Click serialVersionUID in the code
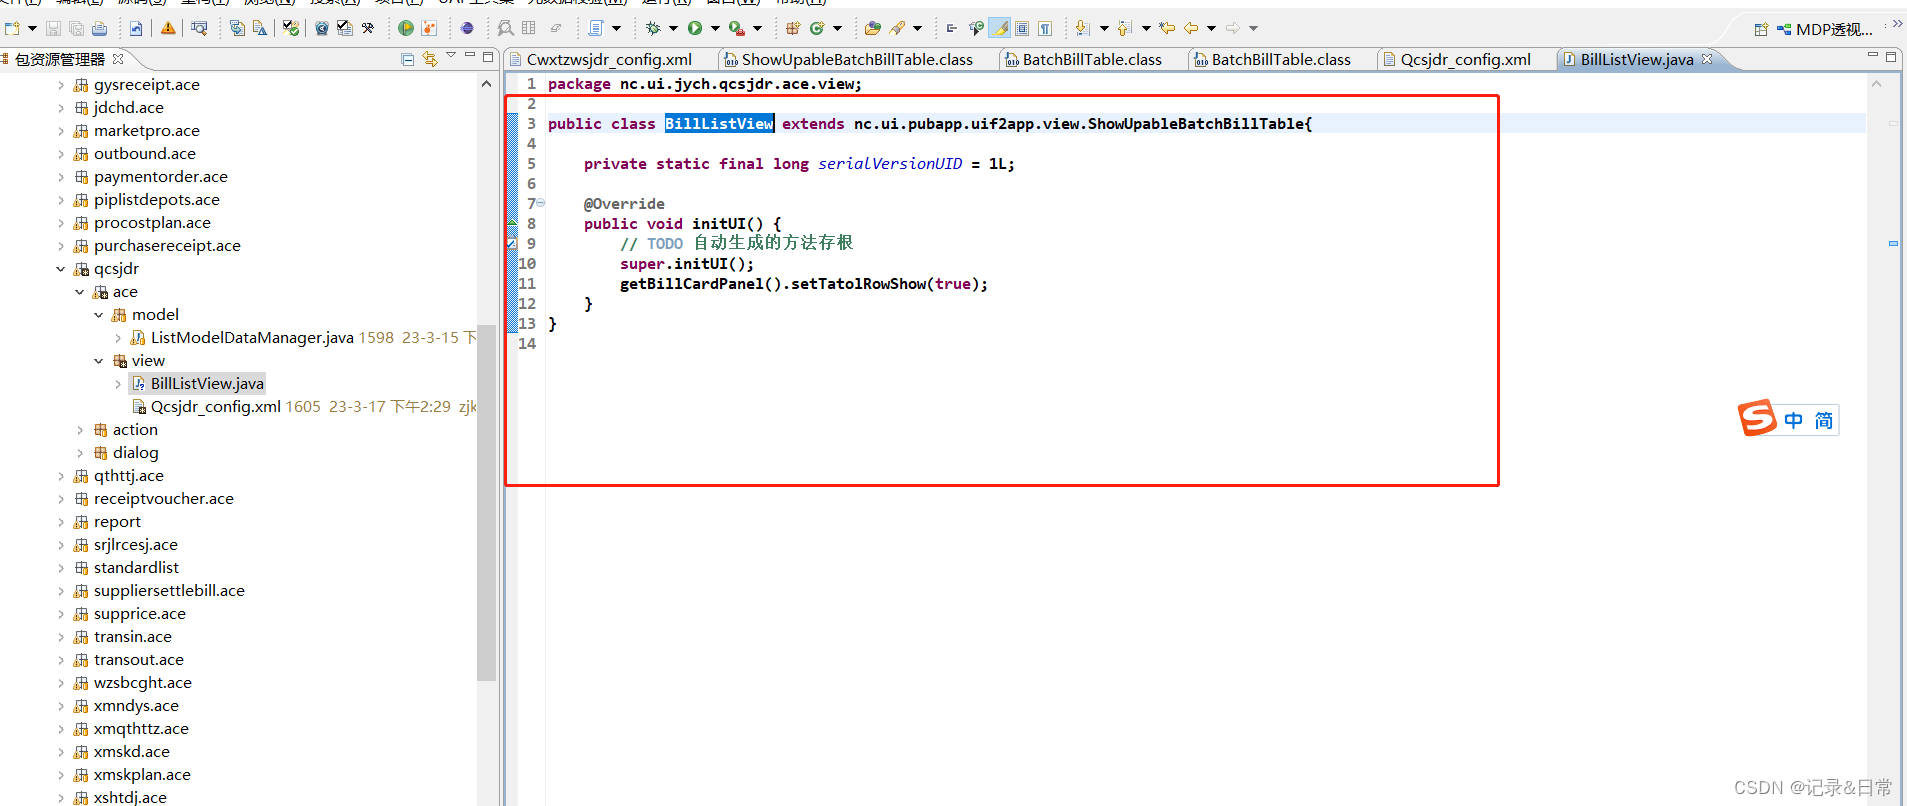1907x806 pixels. 890,164
